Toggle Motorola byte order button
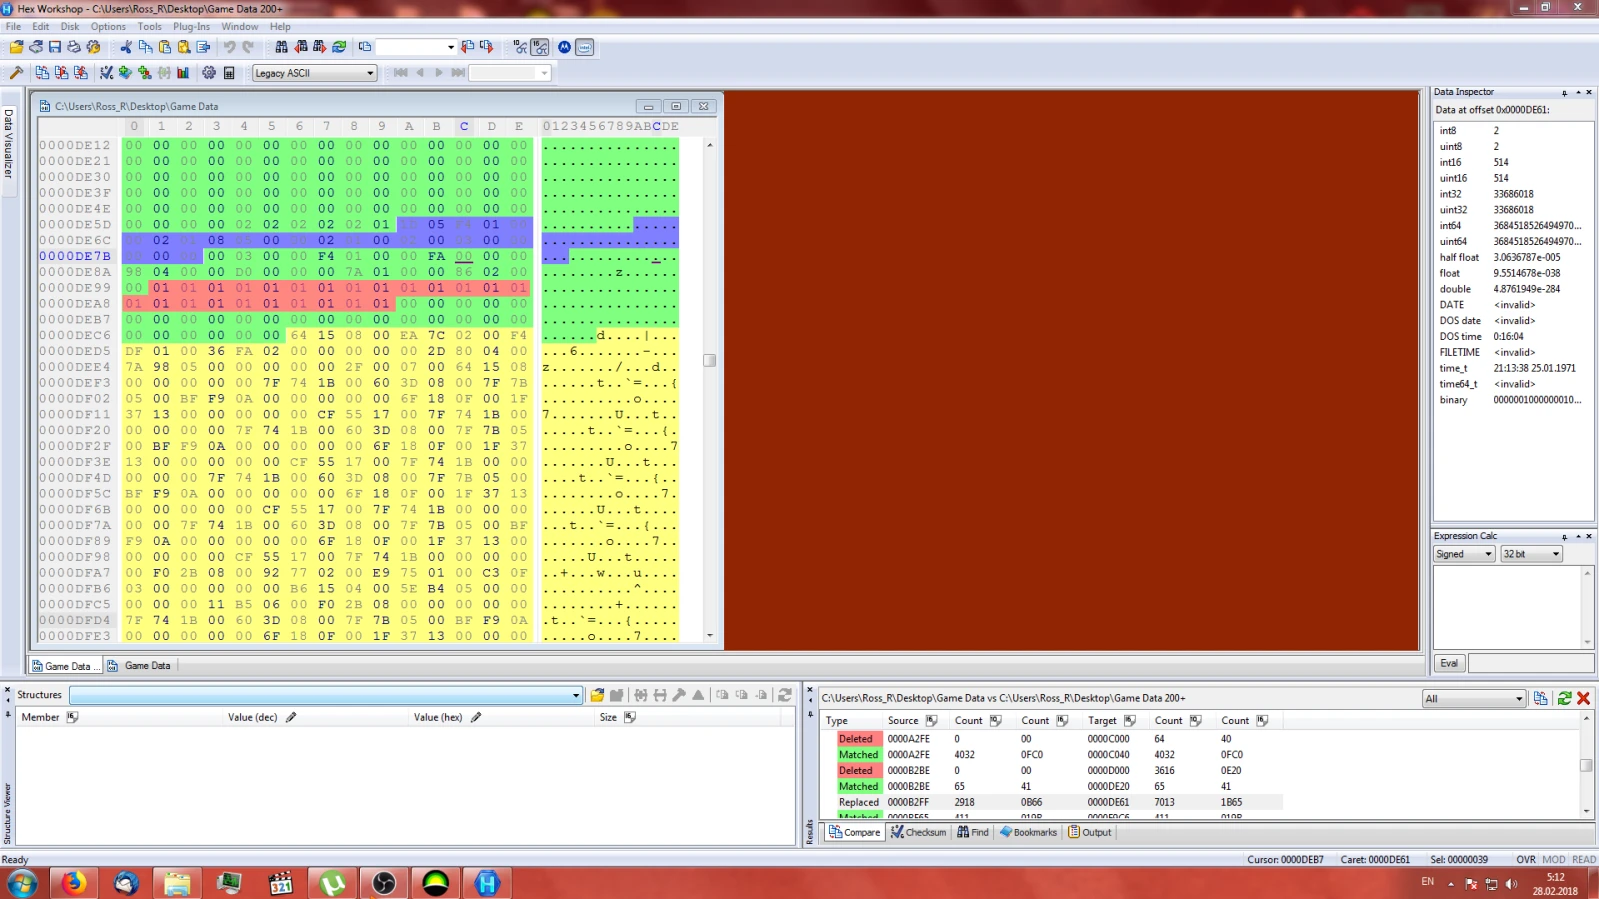1599x899 pixels. pos(564,47)
